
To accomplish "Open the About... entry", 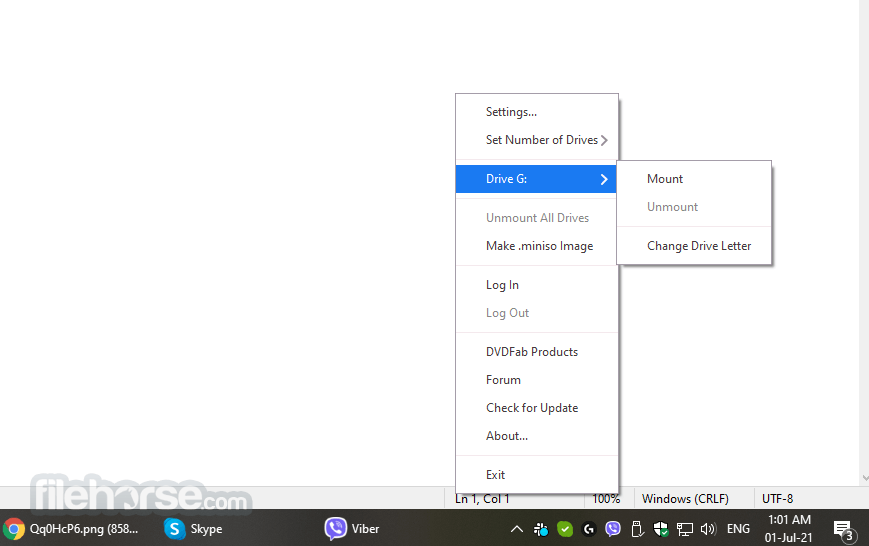I will (536, 436).
